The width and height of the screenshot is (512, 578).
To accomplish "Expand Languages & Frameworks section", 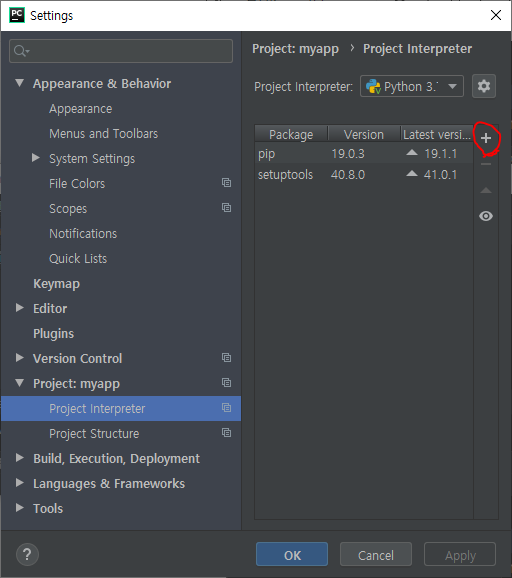I will (x=20, y=483).
